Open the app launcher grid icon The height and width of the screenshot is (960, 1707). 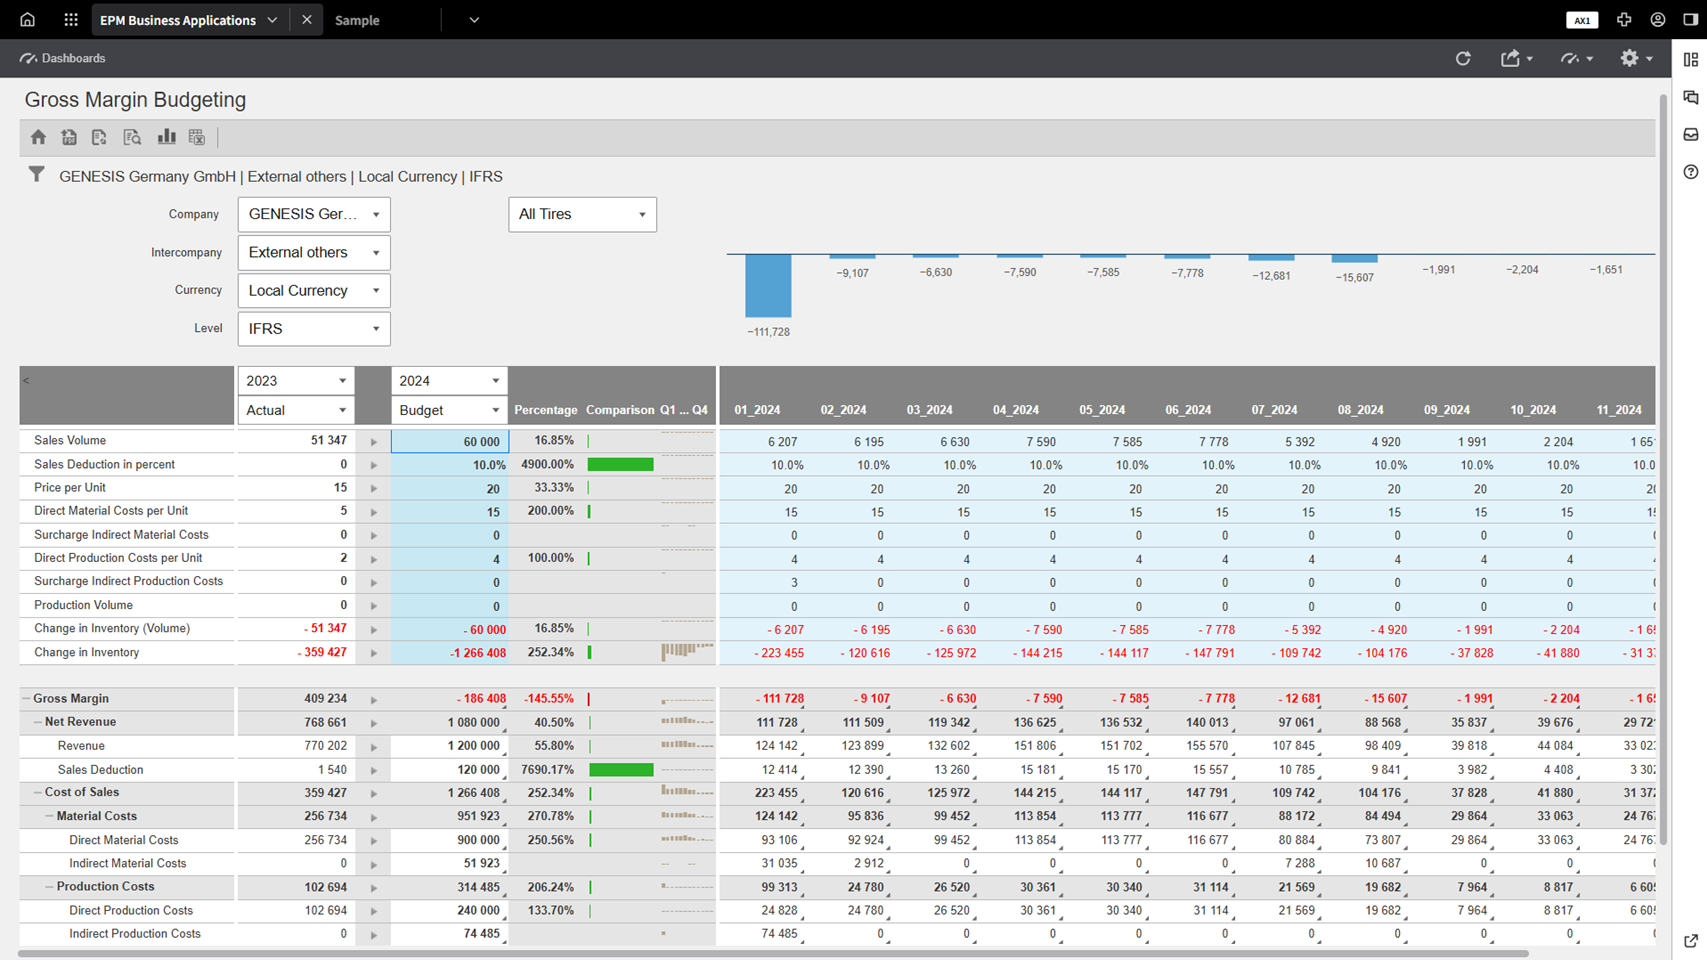tap(70, 20)
